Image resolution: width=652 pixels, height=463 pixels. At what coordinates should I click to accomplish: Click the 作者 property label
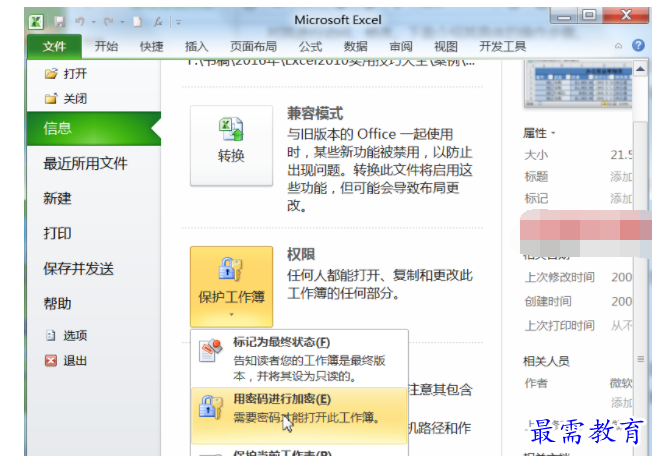coord(536,383)
